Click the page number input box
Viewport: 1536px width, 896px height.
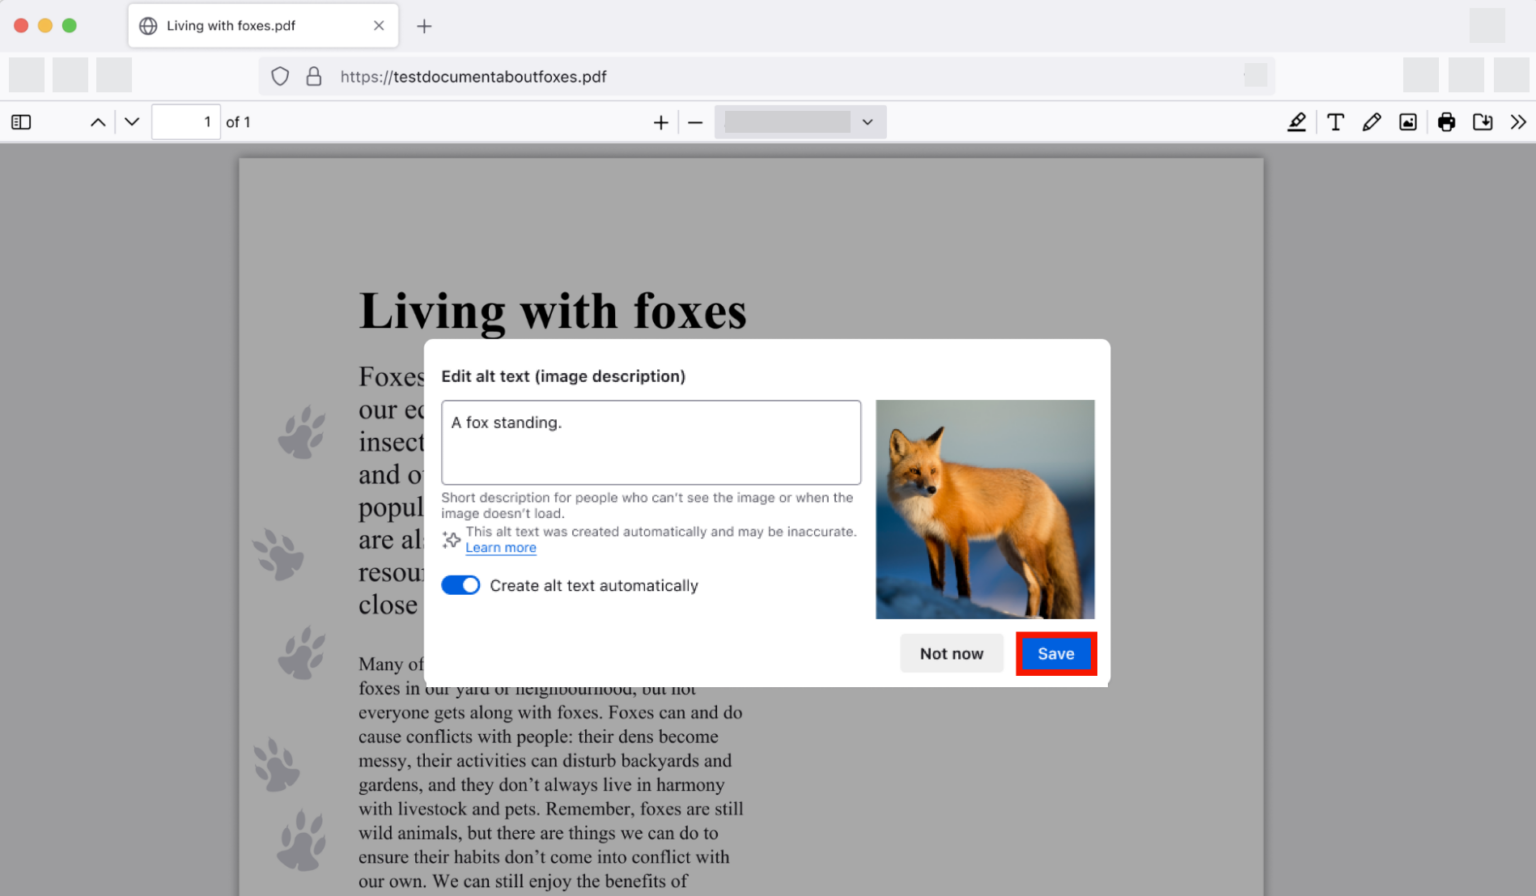[186, 121]
